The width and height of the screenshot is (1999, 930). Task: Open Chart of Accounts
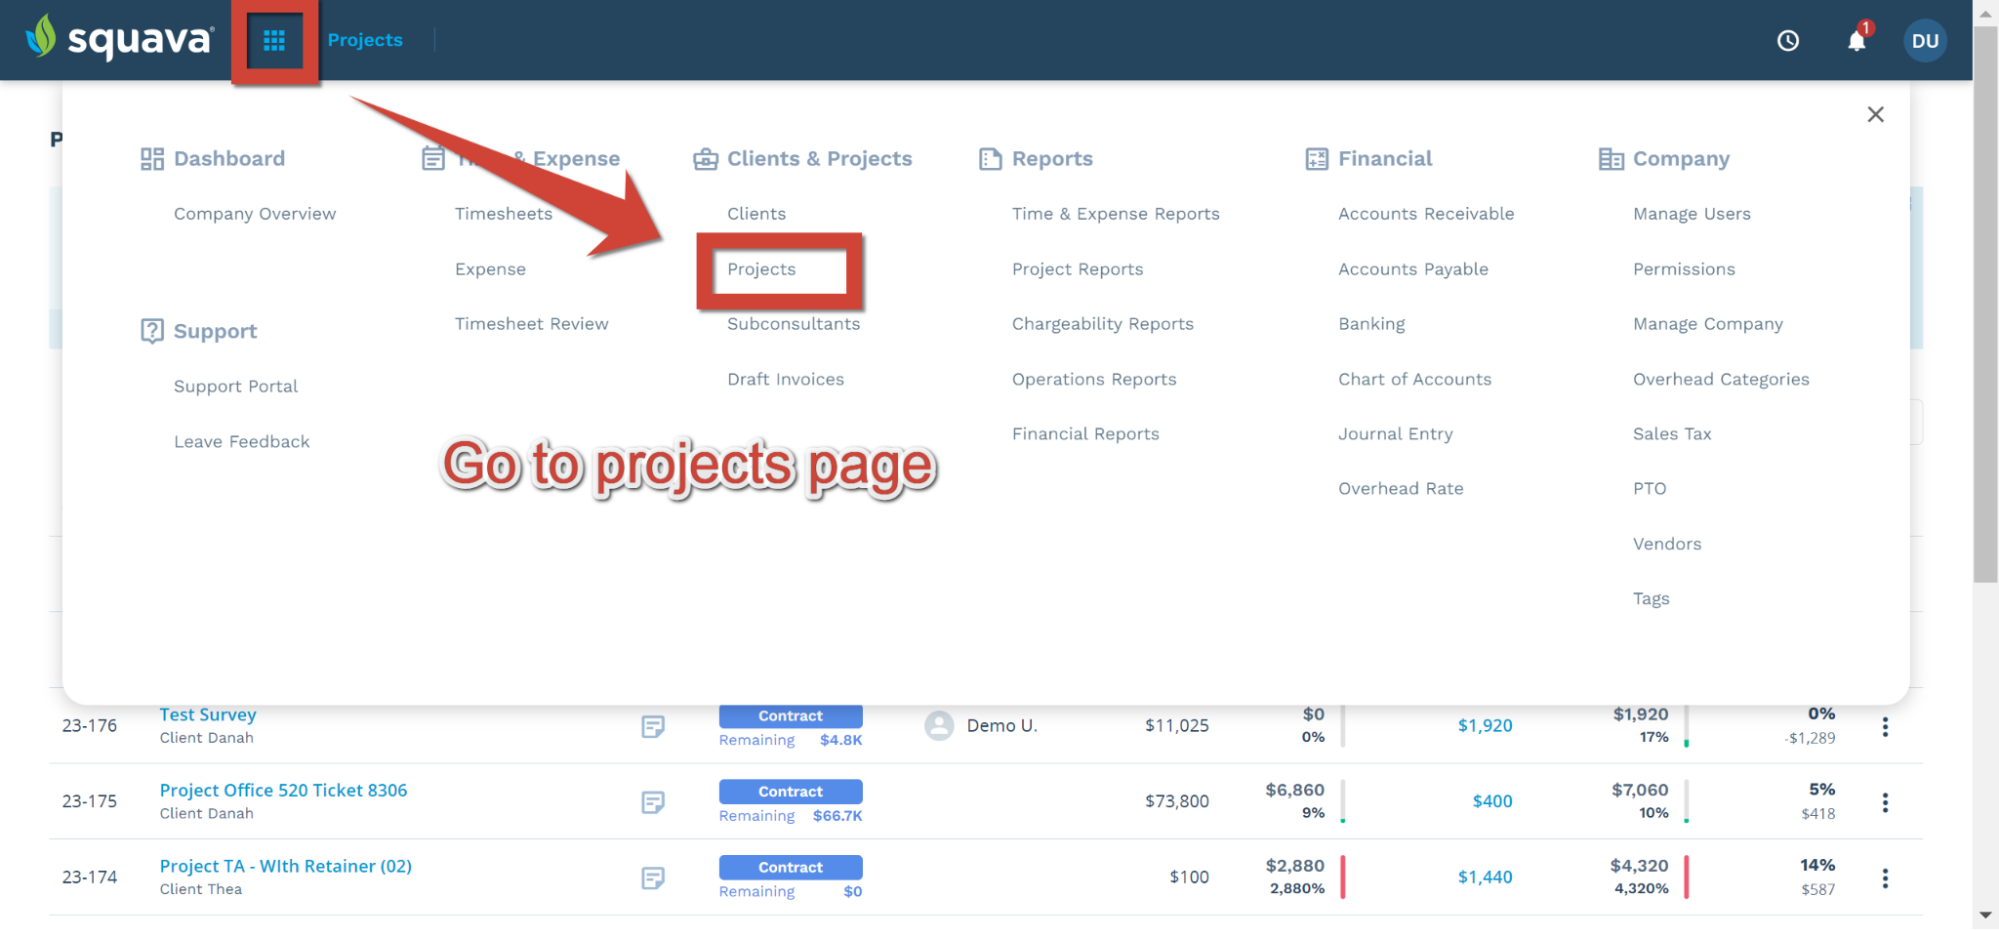click(1414, 379)
